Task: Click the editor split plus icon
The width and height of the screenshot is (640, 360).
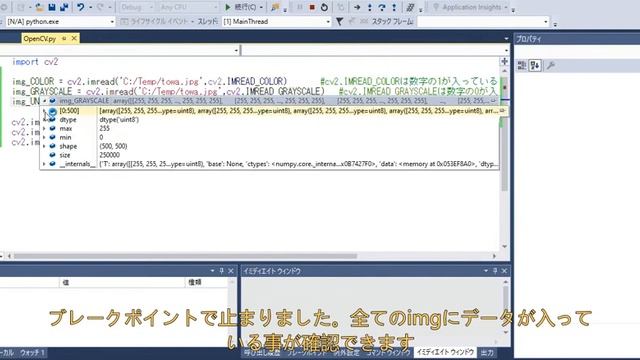Action: [x=504, y=61]
